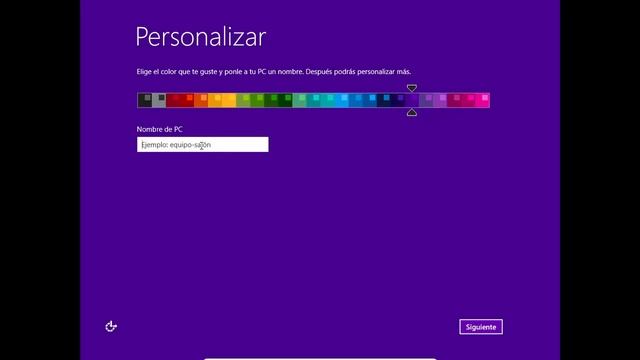Viewport: 640px width, 360px height.
Task: Pick the dark navy blue color swatch
Action: tap(384, 100)
